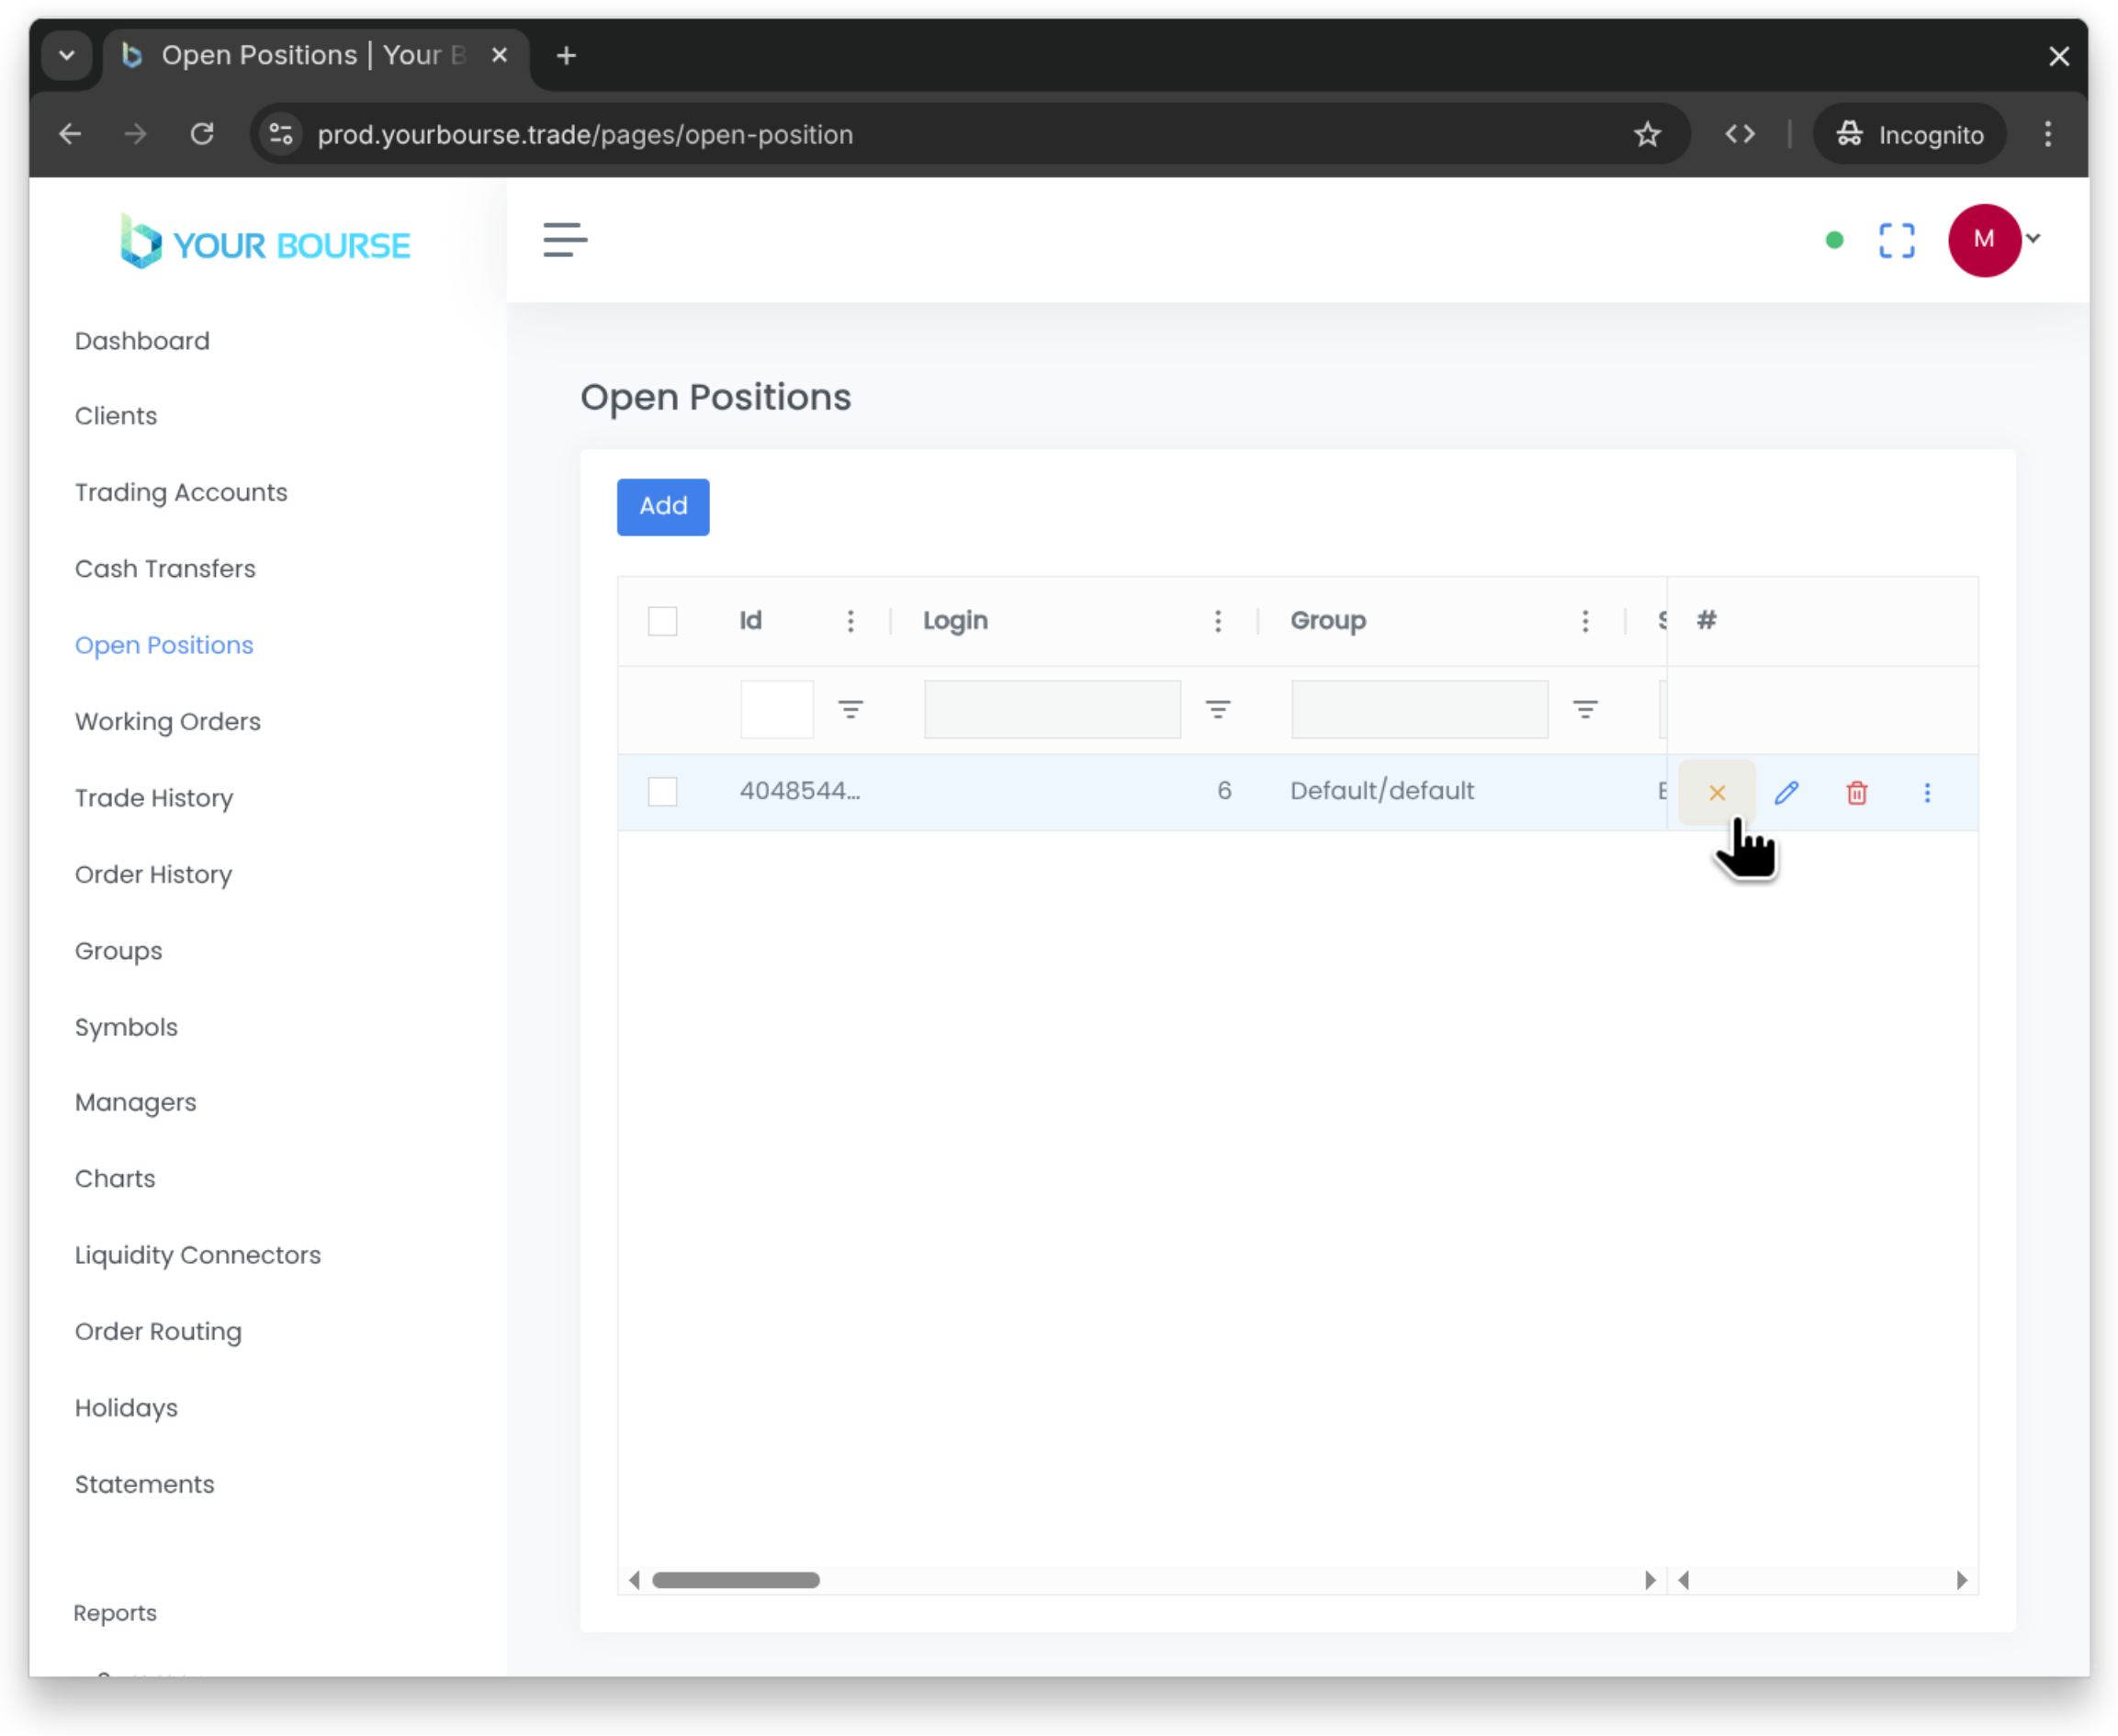This screenshot has height=1736, width=2118.
Task: Open the Group column options menu
Action: coord(1584,621)
